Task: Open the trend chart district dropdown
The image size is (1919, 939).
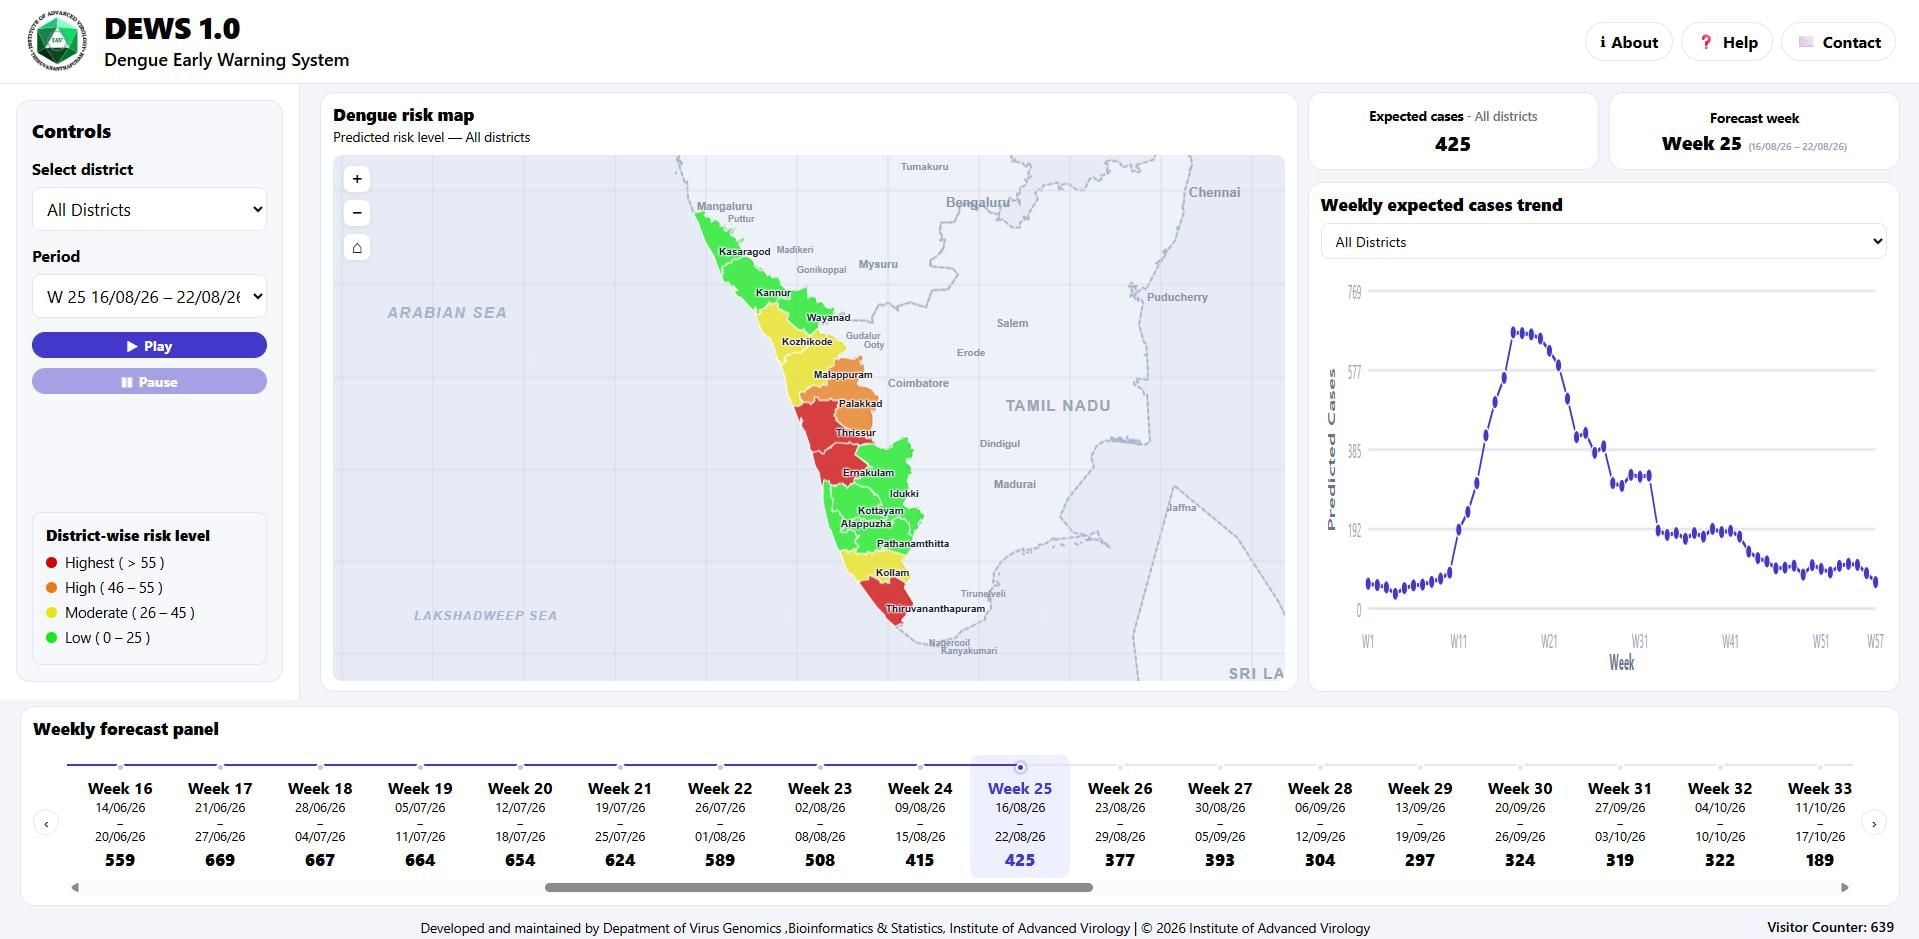Action: [x=1604, y=241]
